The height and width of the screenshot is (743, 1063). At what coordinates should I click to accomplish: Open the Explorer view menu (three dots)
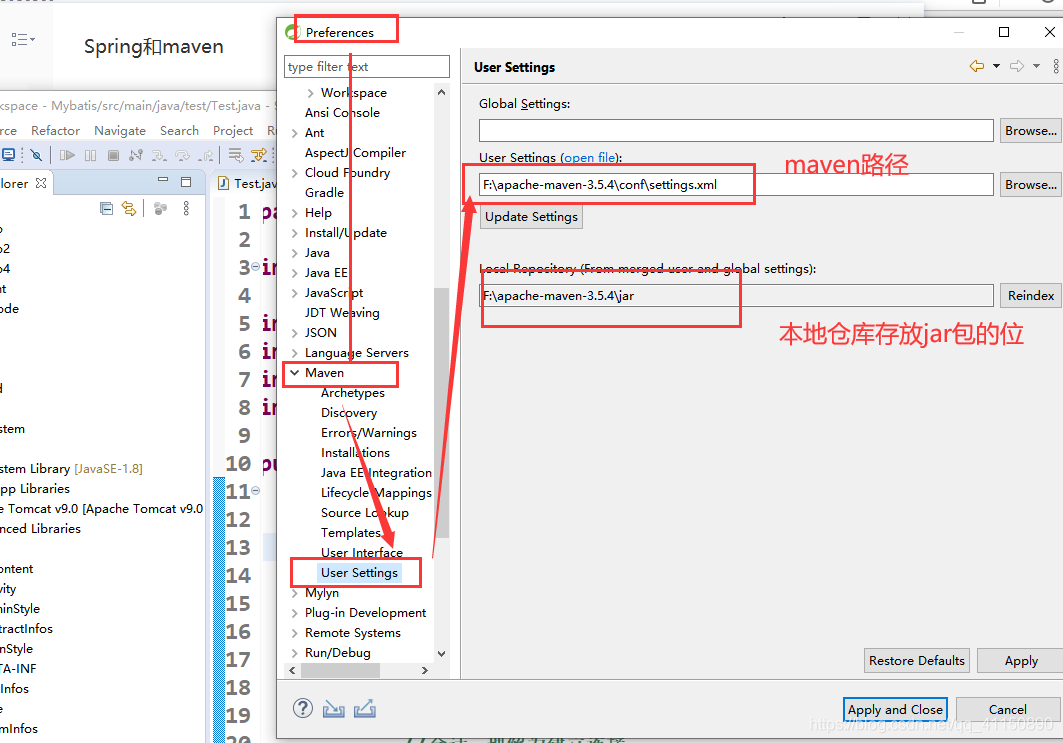[x=186, y=208]
